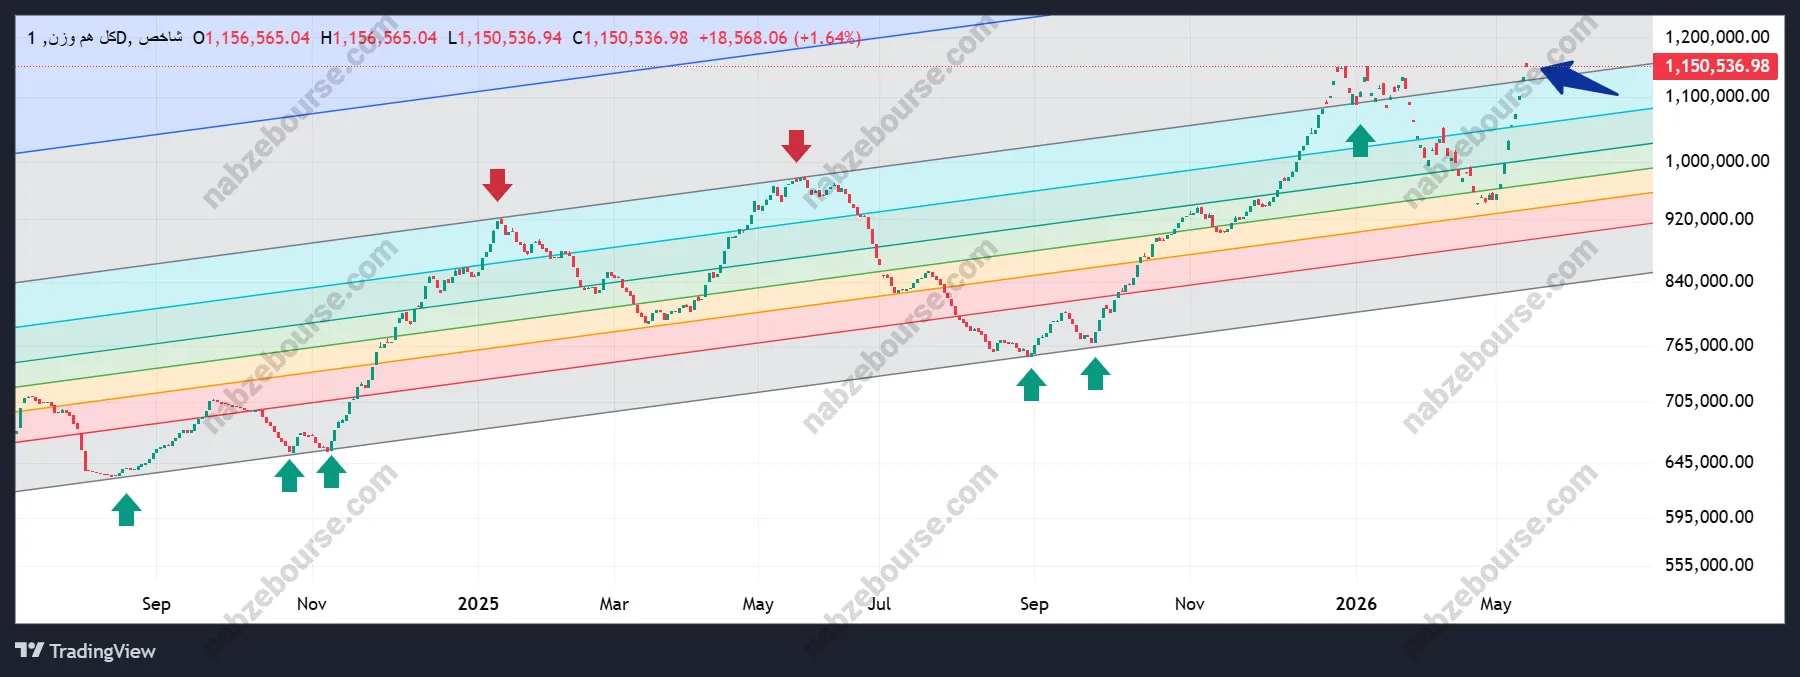Image resolution: width=1800 pixels, height=677 pixels.
Task: Select the red current price label 1,150,536.98
Action: point(1716,66)
